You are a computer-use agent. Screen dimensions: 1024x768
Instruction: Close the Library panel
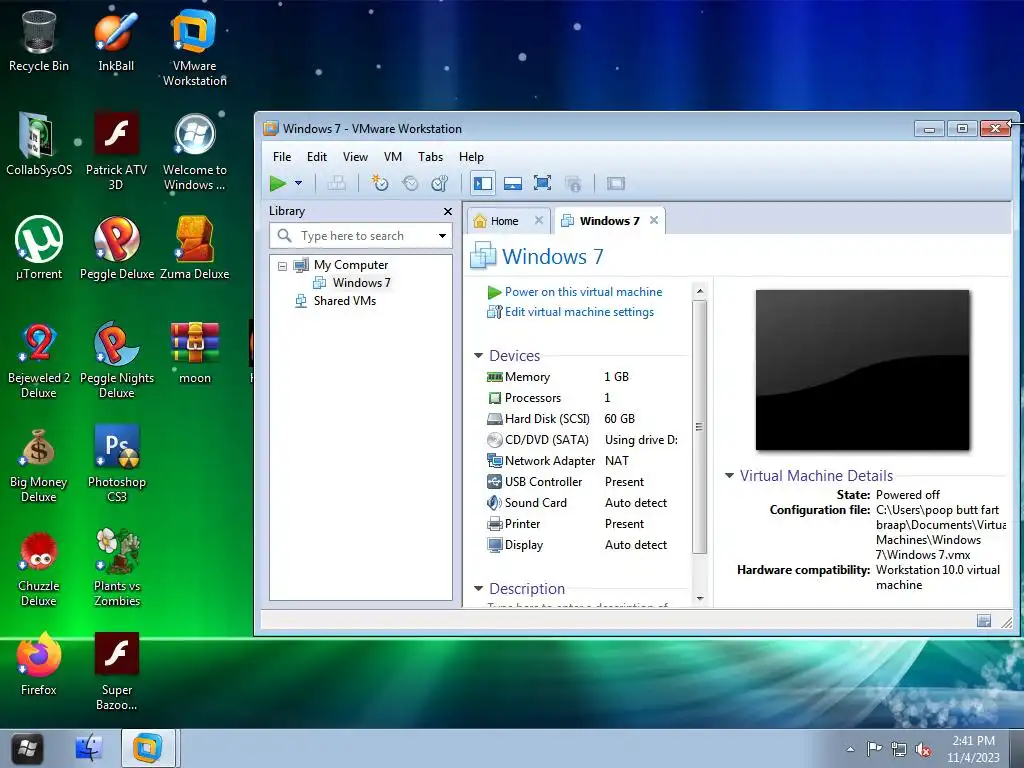pos(447,211)
